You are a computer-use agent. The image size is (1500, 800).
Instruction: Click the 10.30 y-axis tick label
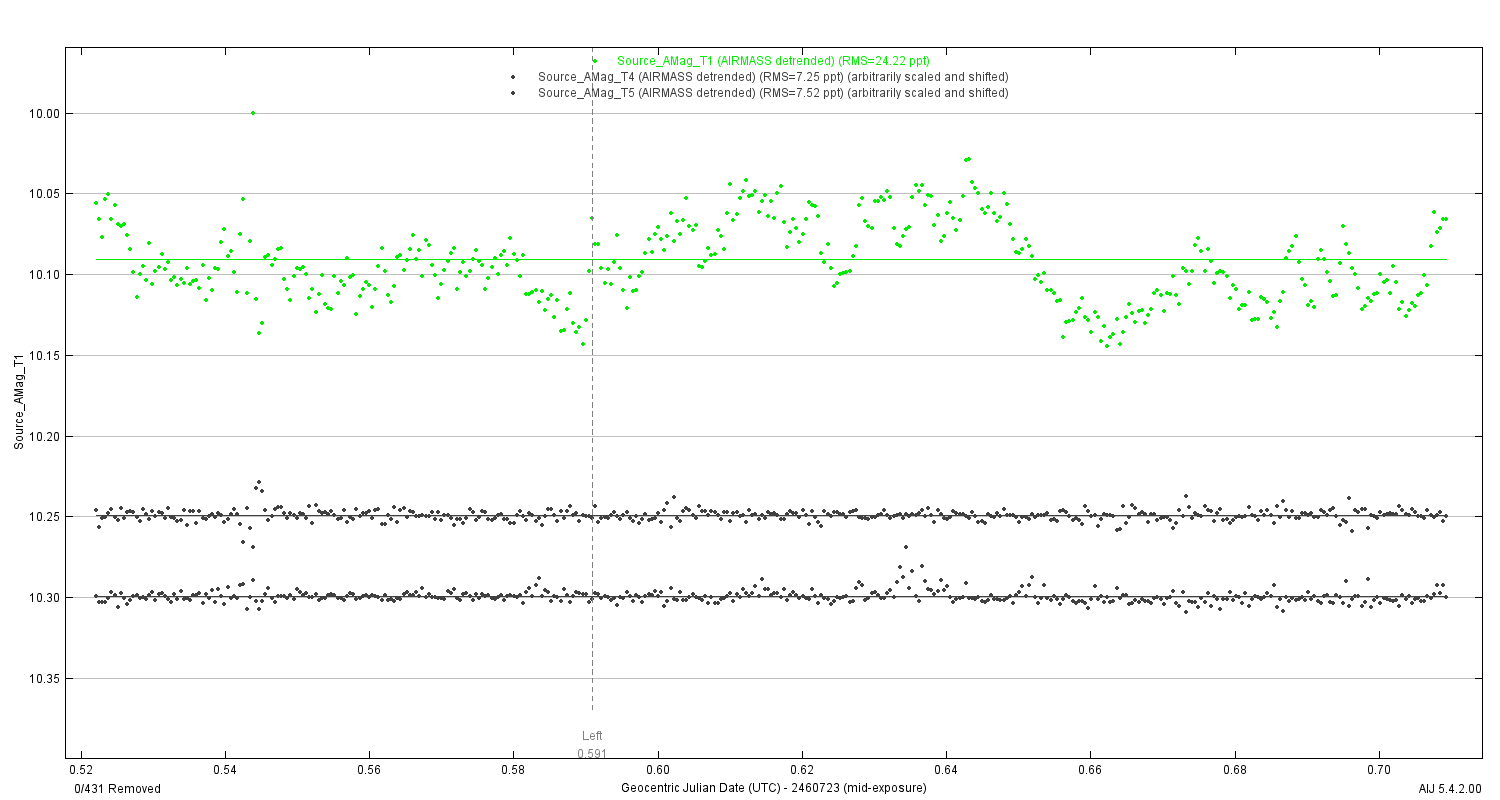(x=47, y=598)
